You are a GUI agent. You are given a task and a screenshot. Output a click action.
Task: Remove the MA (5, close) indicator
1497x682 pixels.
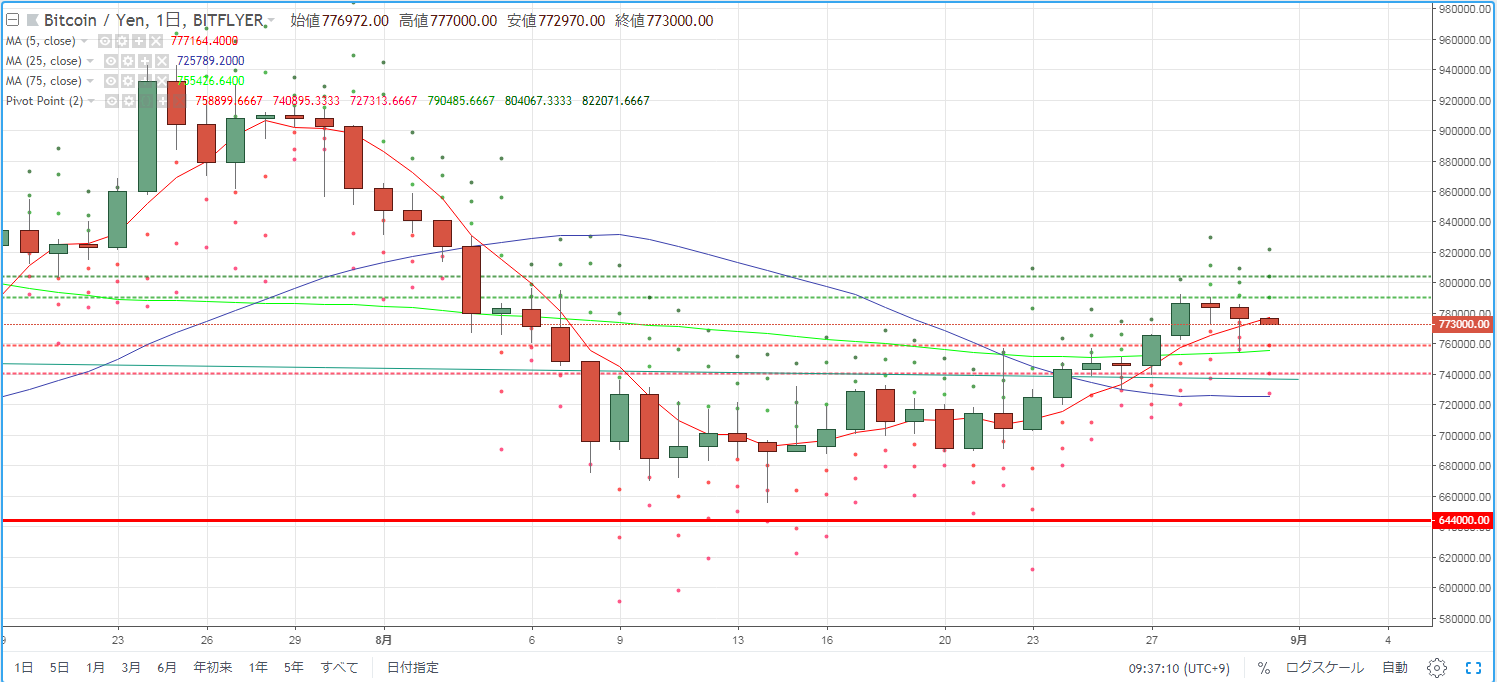(x=155, y=41)
